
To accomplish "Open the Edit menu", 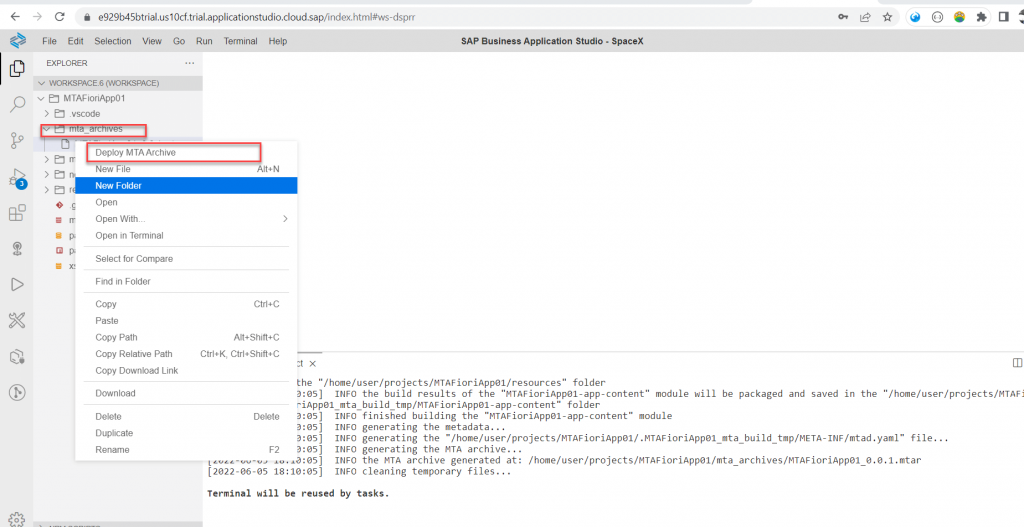I will [x=76, y=40].
